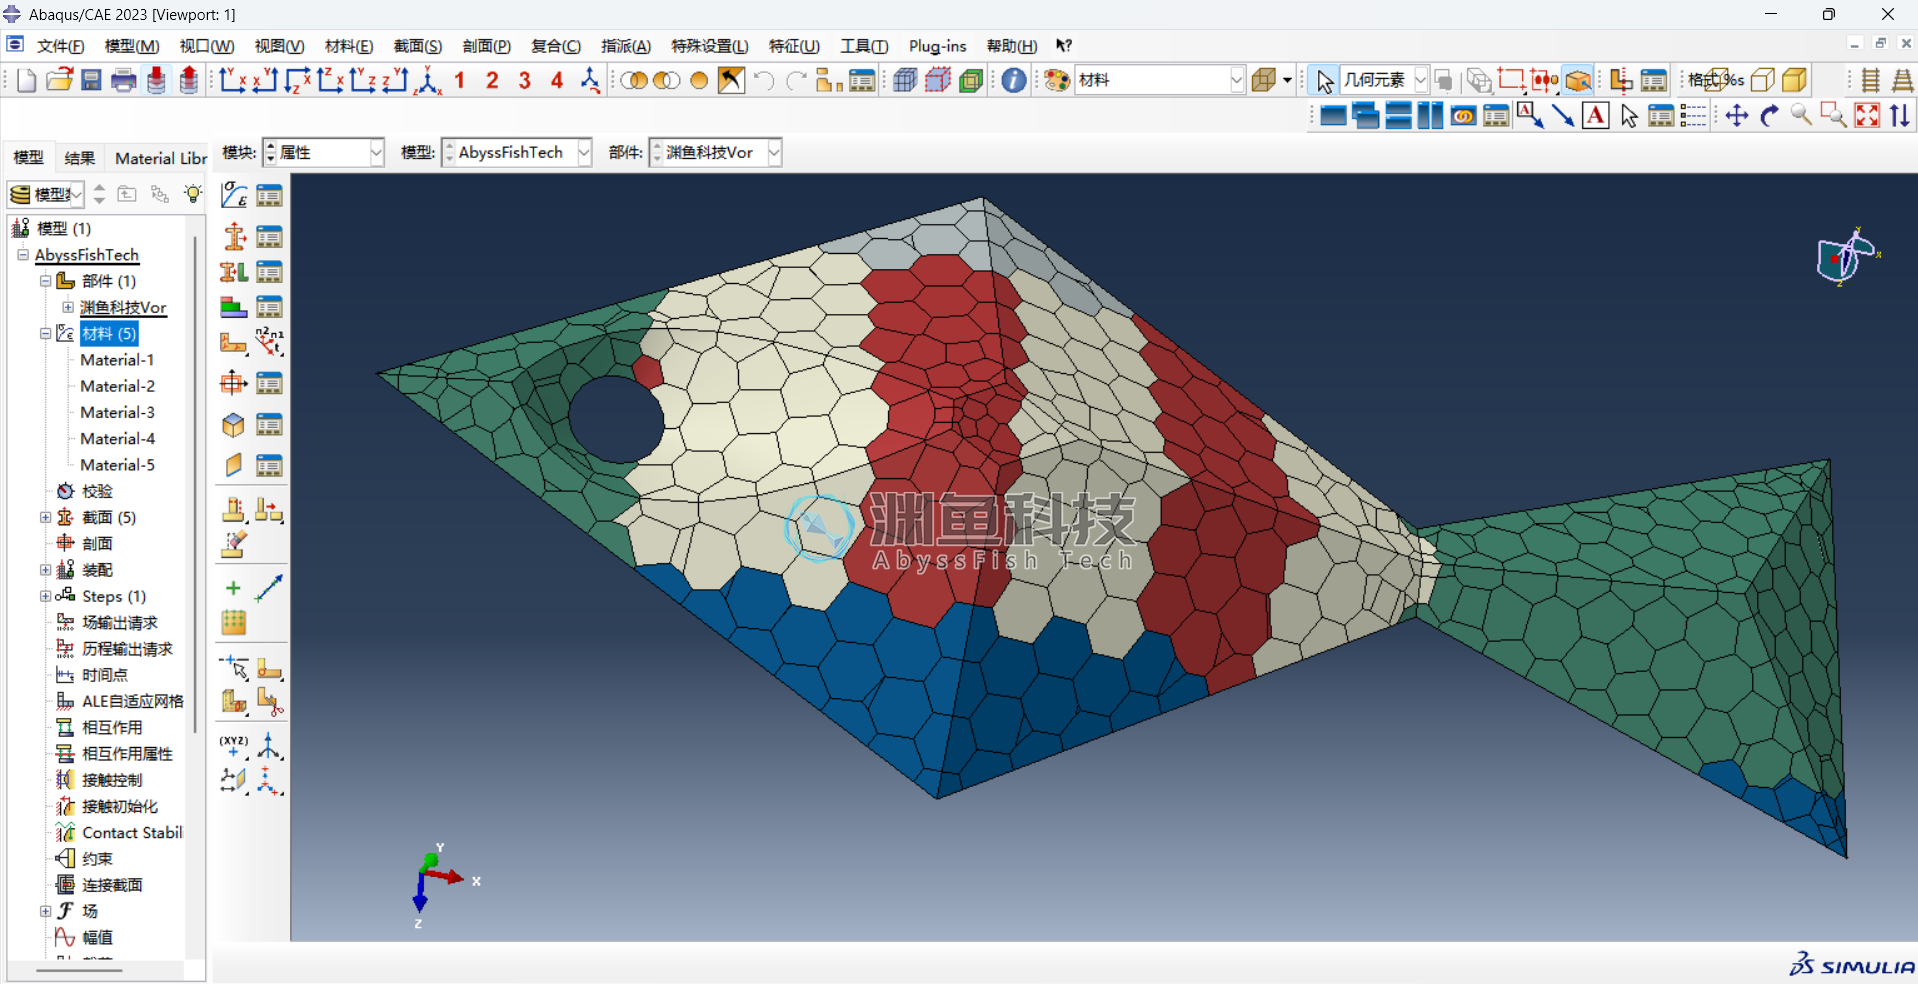Click the Box Zoom icon
This screenshot has height=984, width=1918.
pos(1833,116)
